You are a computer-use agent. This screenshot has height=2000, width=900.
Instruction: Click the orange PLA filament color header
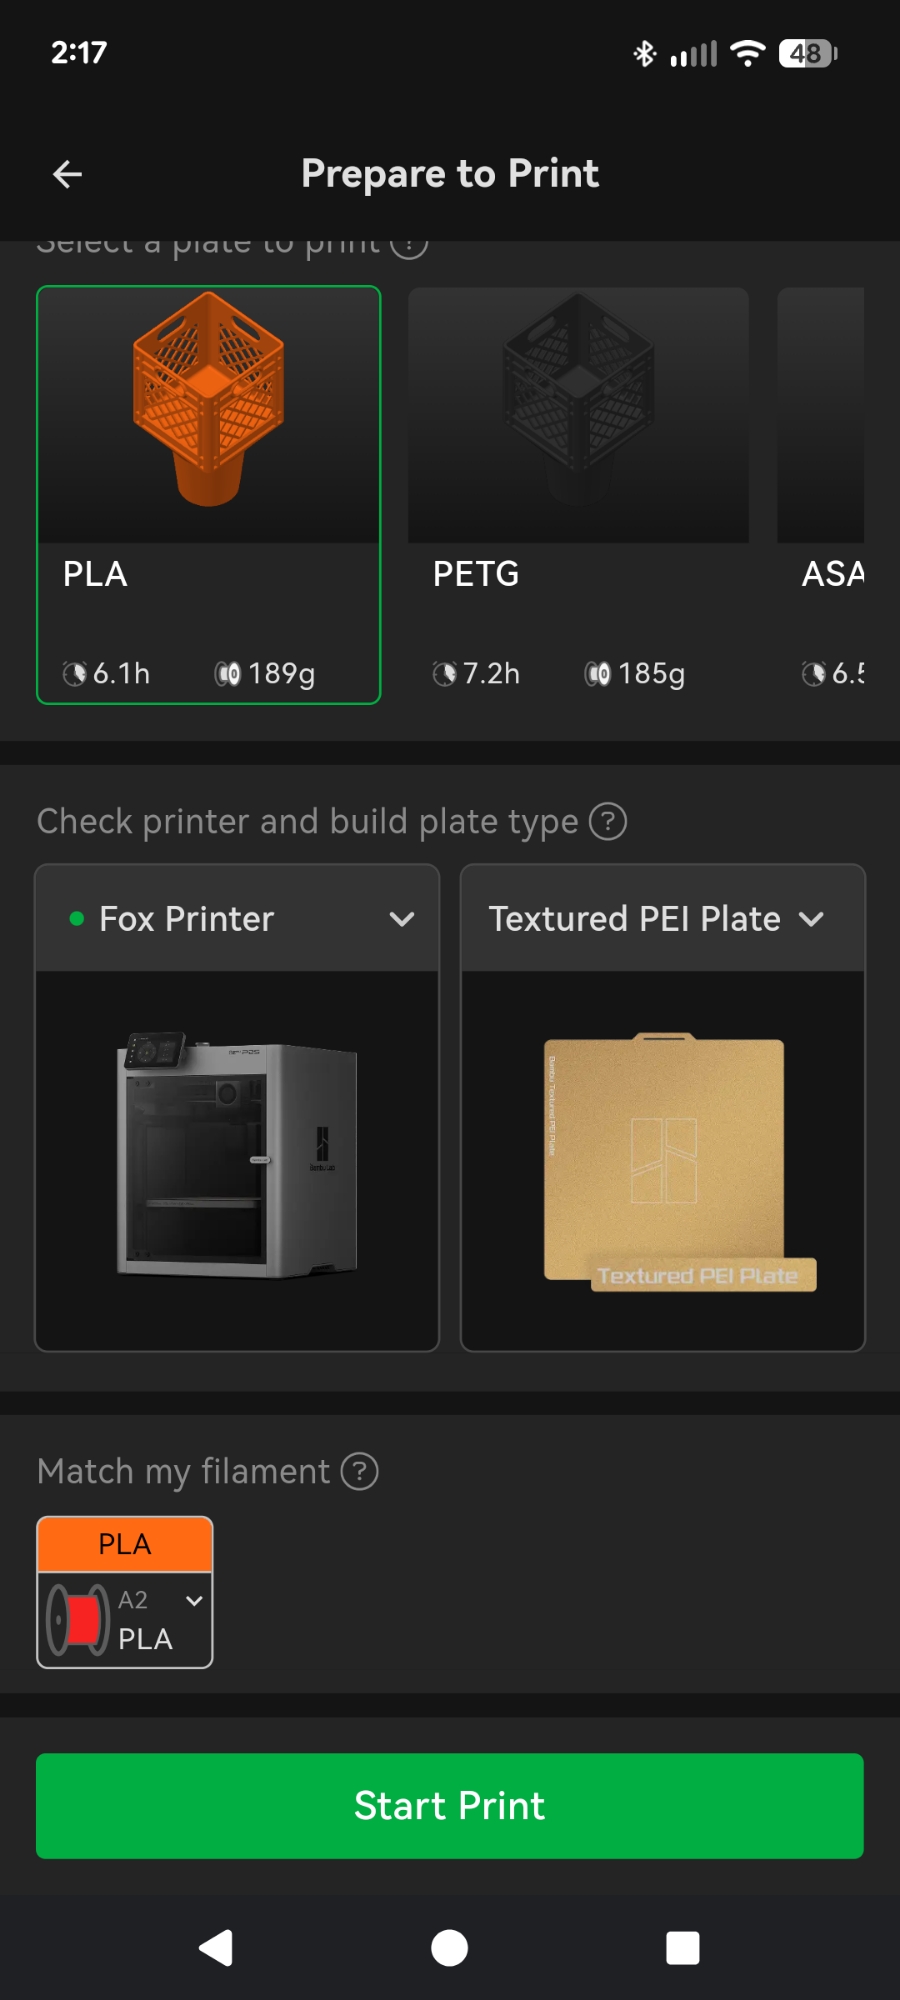pos(125,1544)
